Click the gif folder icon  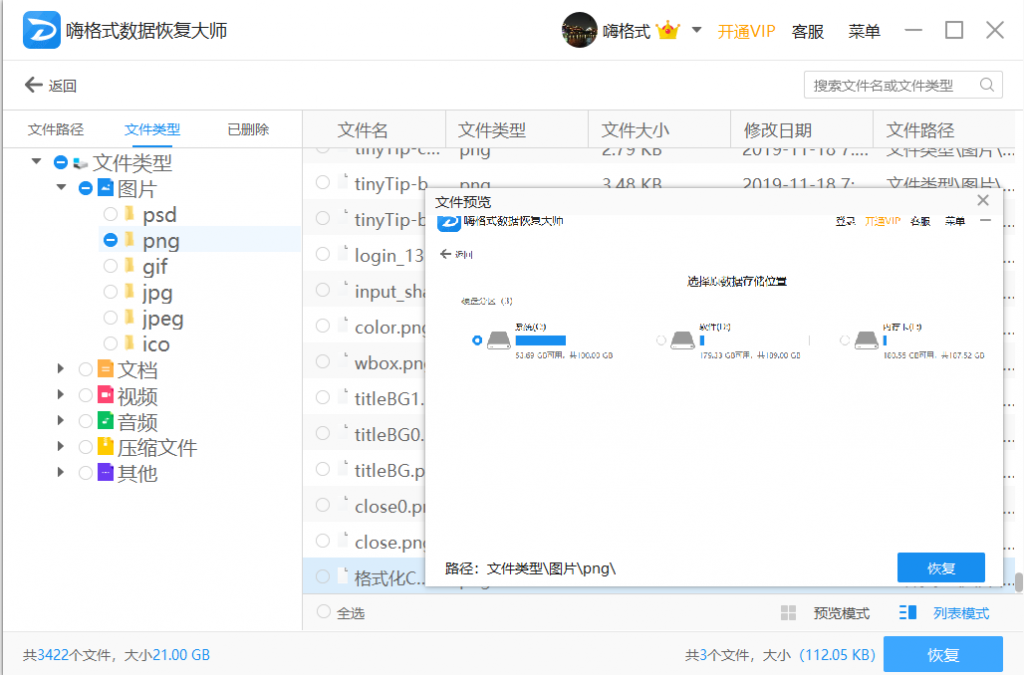[x=129, y=266]
